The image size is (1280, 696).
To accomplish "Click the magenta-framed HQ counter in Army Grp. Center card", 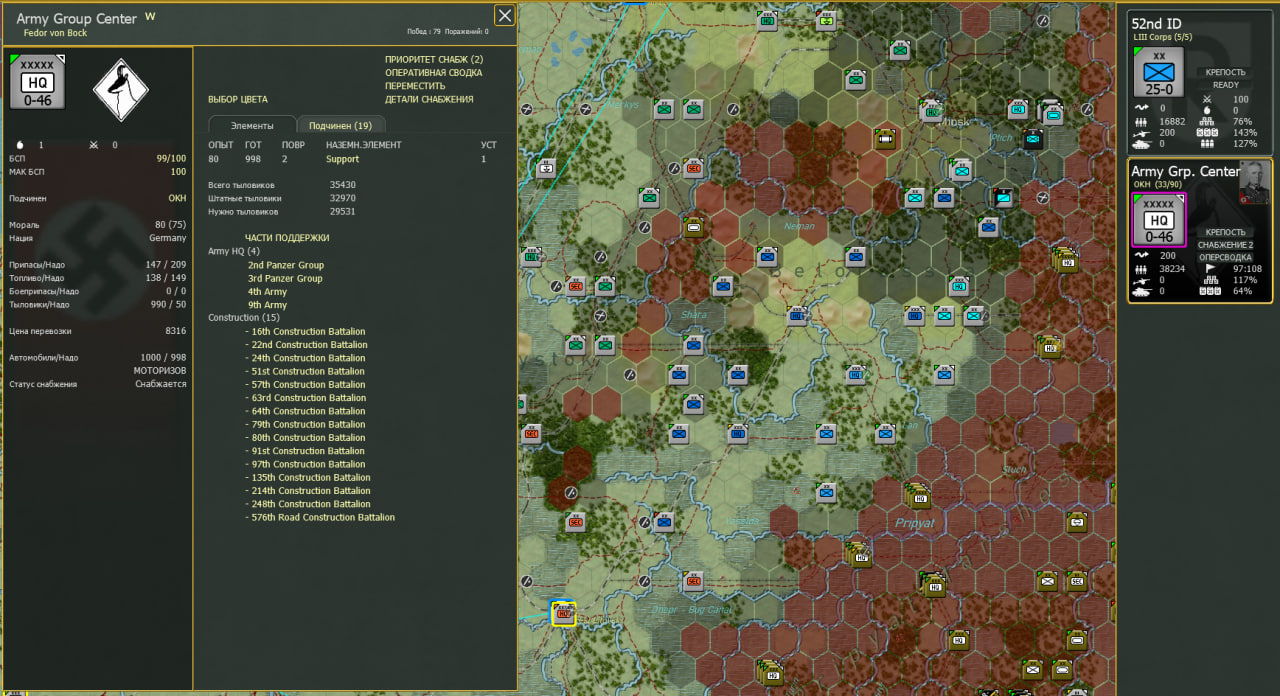I will click(1159, 220).
